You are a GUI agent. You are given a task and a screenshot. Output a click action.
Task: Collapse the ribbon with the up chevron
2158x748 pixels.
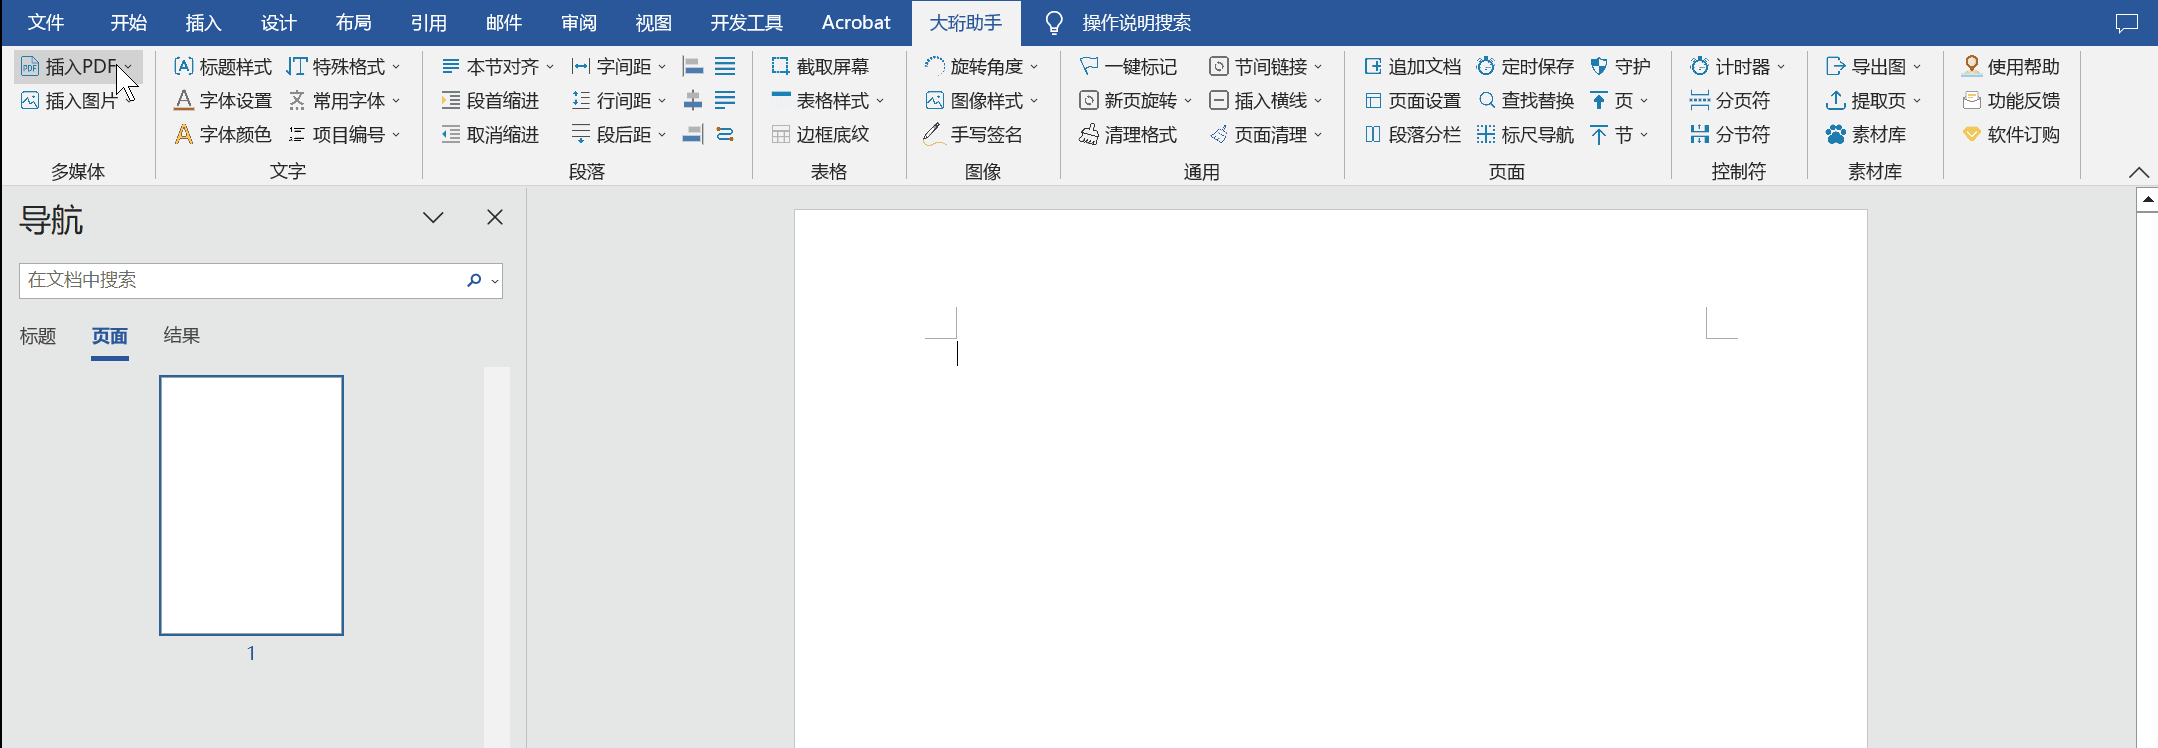pos(2139,172)
